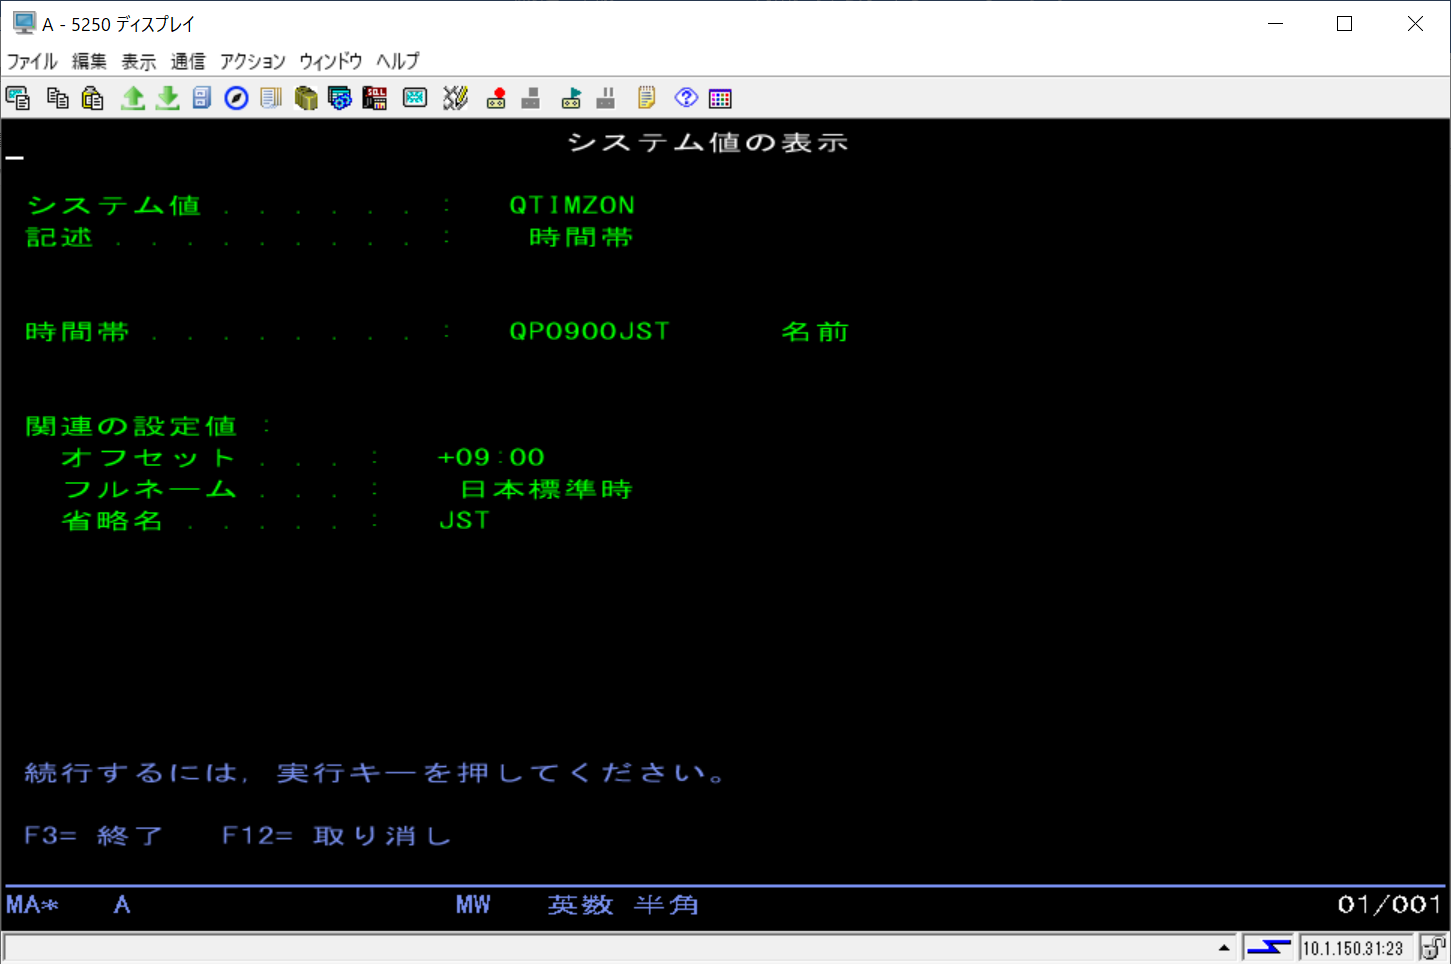Click the 10.1.150.31:23 address in status bar
This screenshot has width=1451, height=964.
tap(1354, 948)
